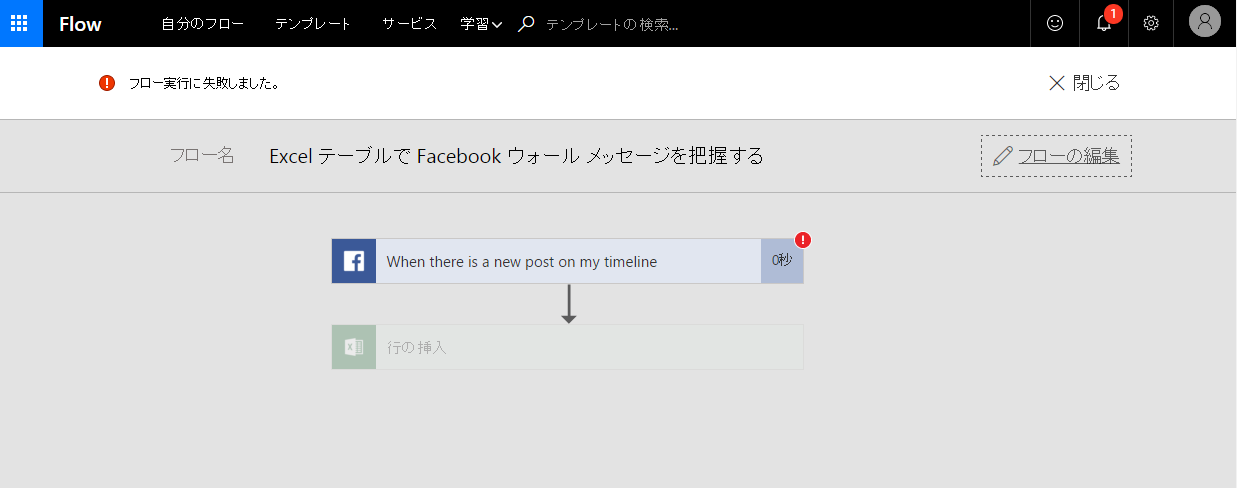Select the flow name text

(x=517, y=156)
